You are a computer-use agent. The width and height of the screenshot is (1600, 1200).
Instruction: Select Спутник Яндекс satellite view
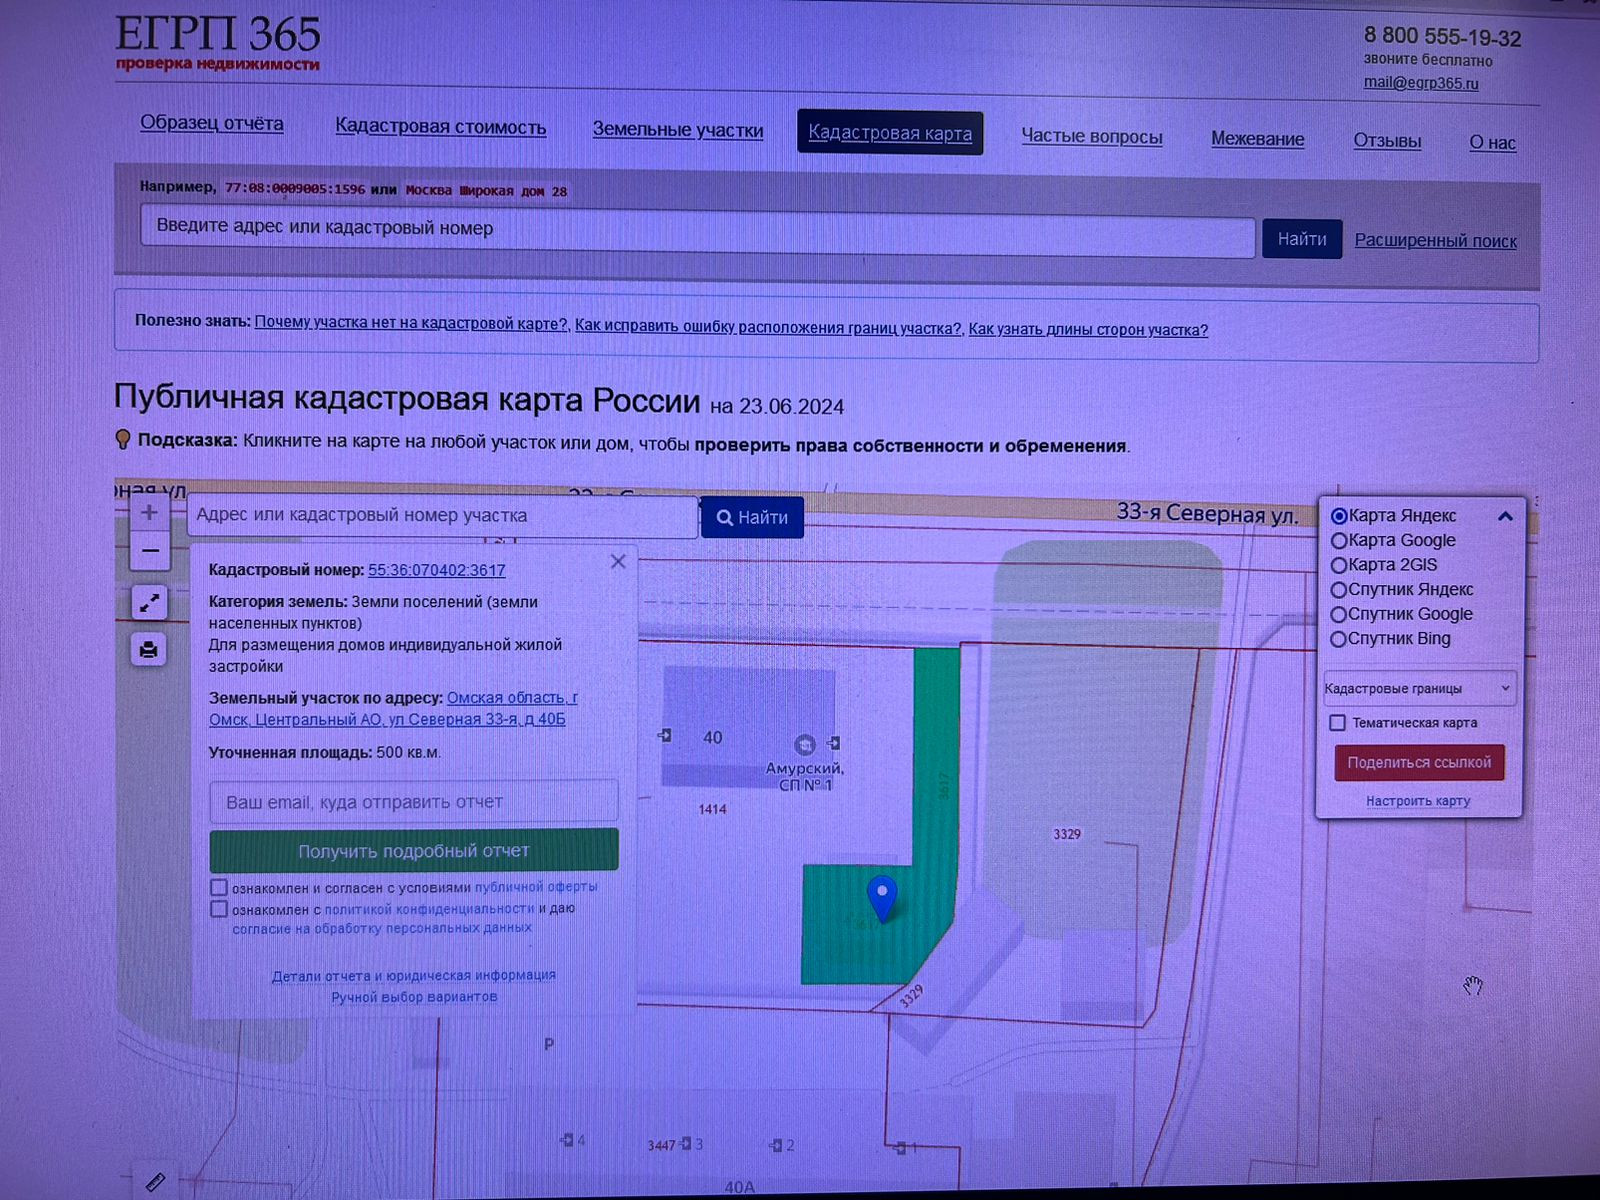(1339, 590)
